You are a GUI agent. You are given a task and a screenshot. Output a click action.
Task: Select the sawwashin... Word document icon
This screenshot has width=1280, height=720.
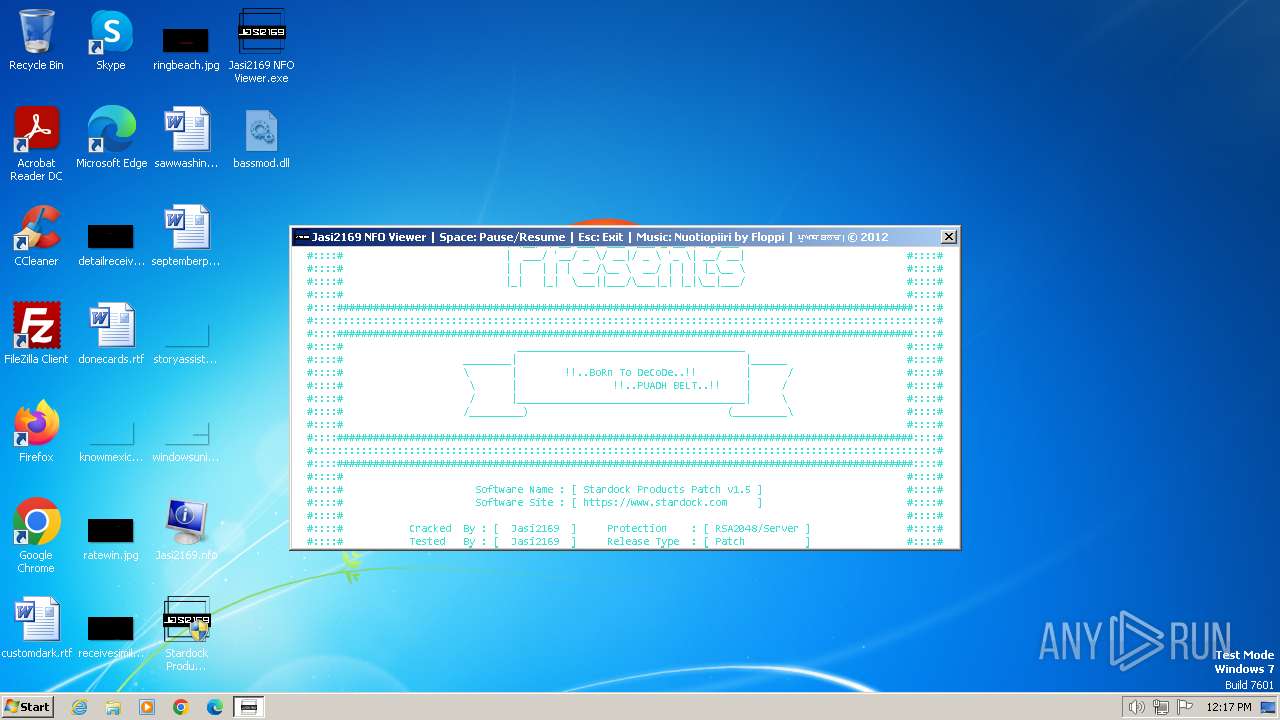point(186,138)
